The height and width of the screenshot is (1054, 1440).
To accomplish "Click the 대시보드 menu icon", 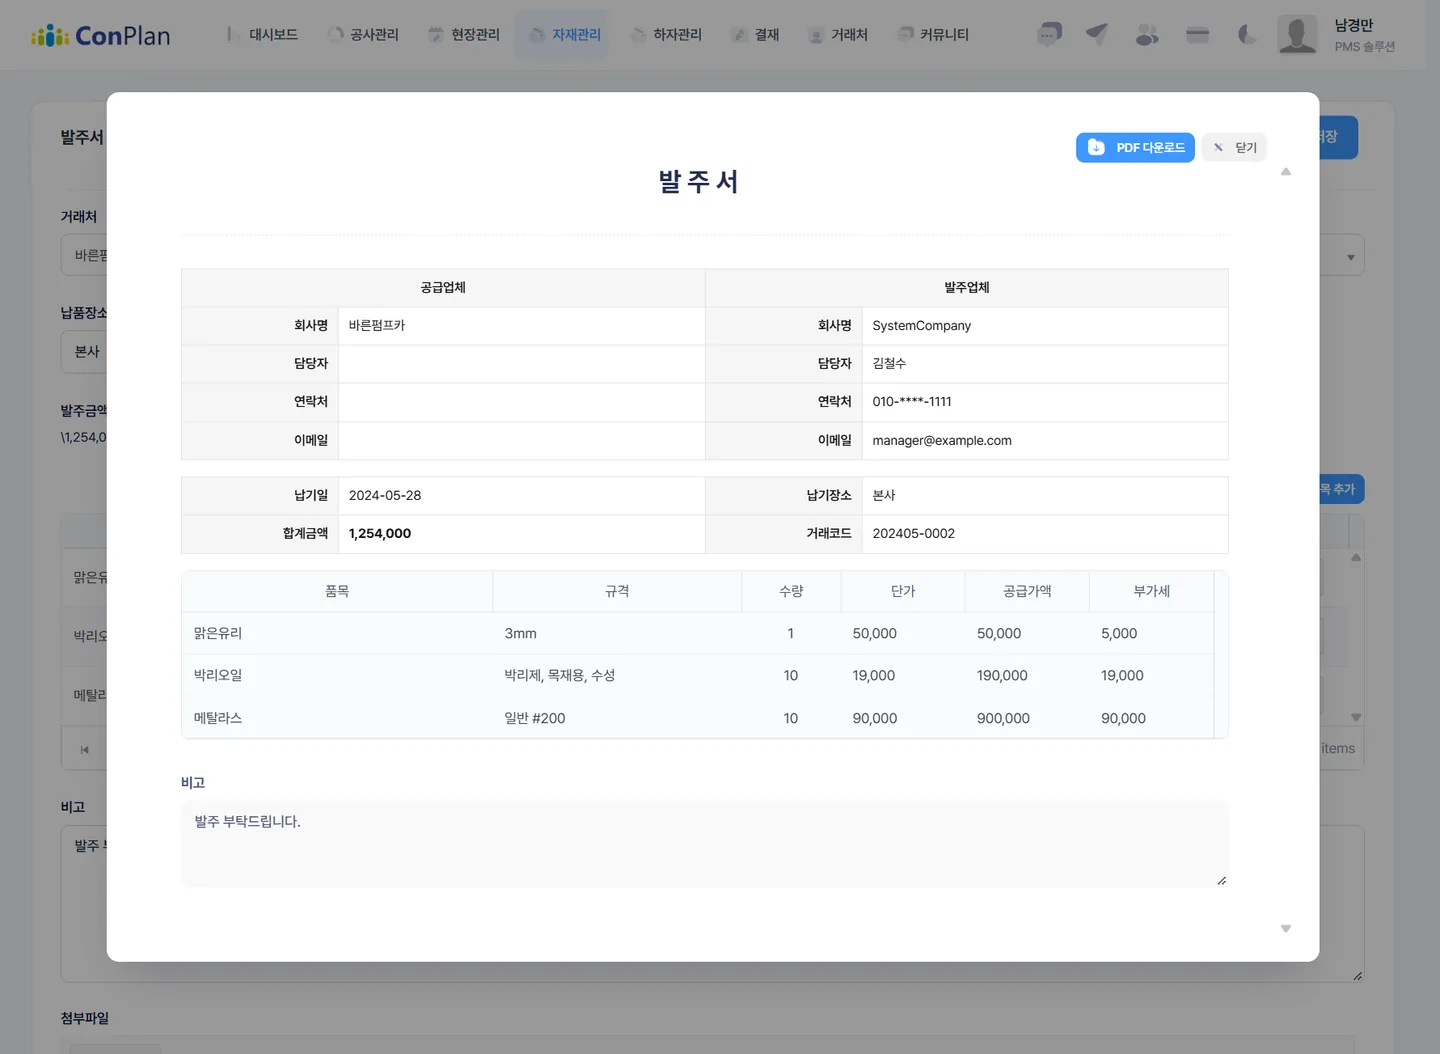I will [x=232, y=35].
